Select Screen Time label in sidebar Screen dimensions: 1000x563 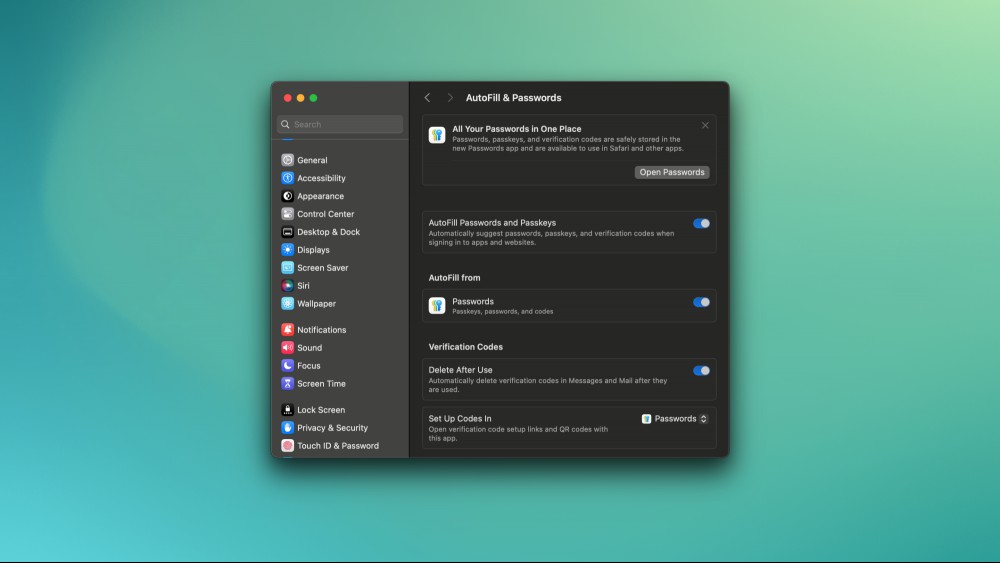(321, 383)
